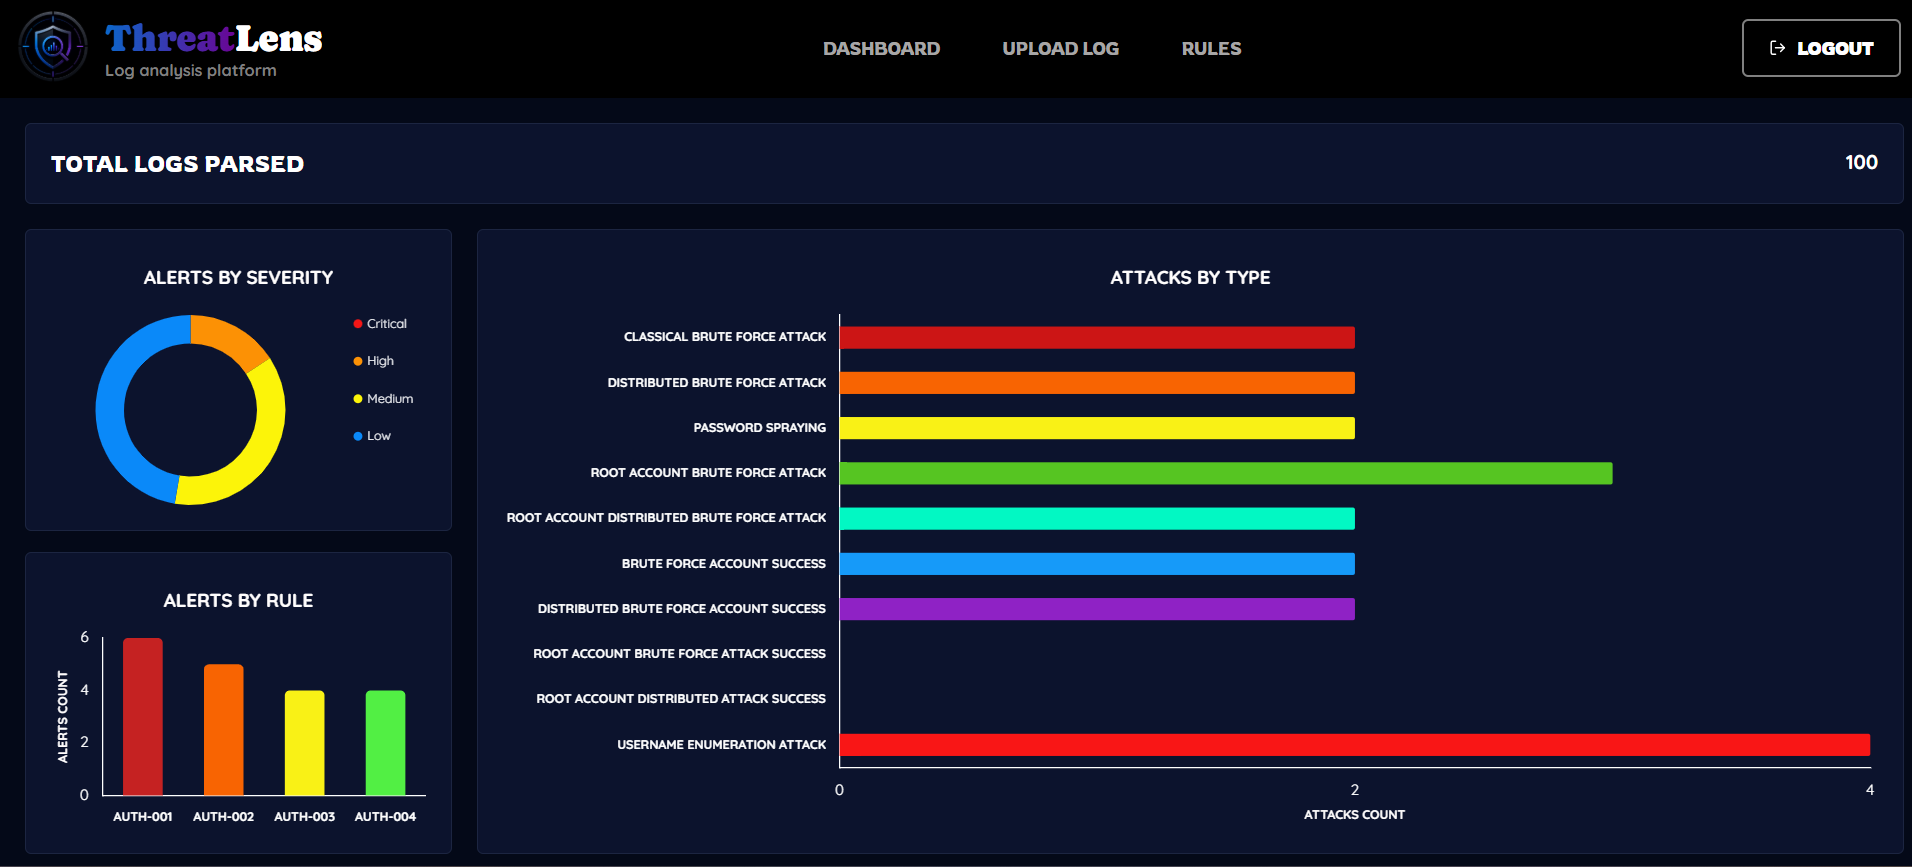Toggle the High severity legend entry
This screenshot has height=867, width=1912.
click(374, 361)
